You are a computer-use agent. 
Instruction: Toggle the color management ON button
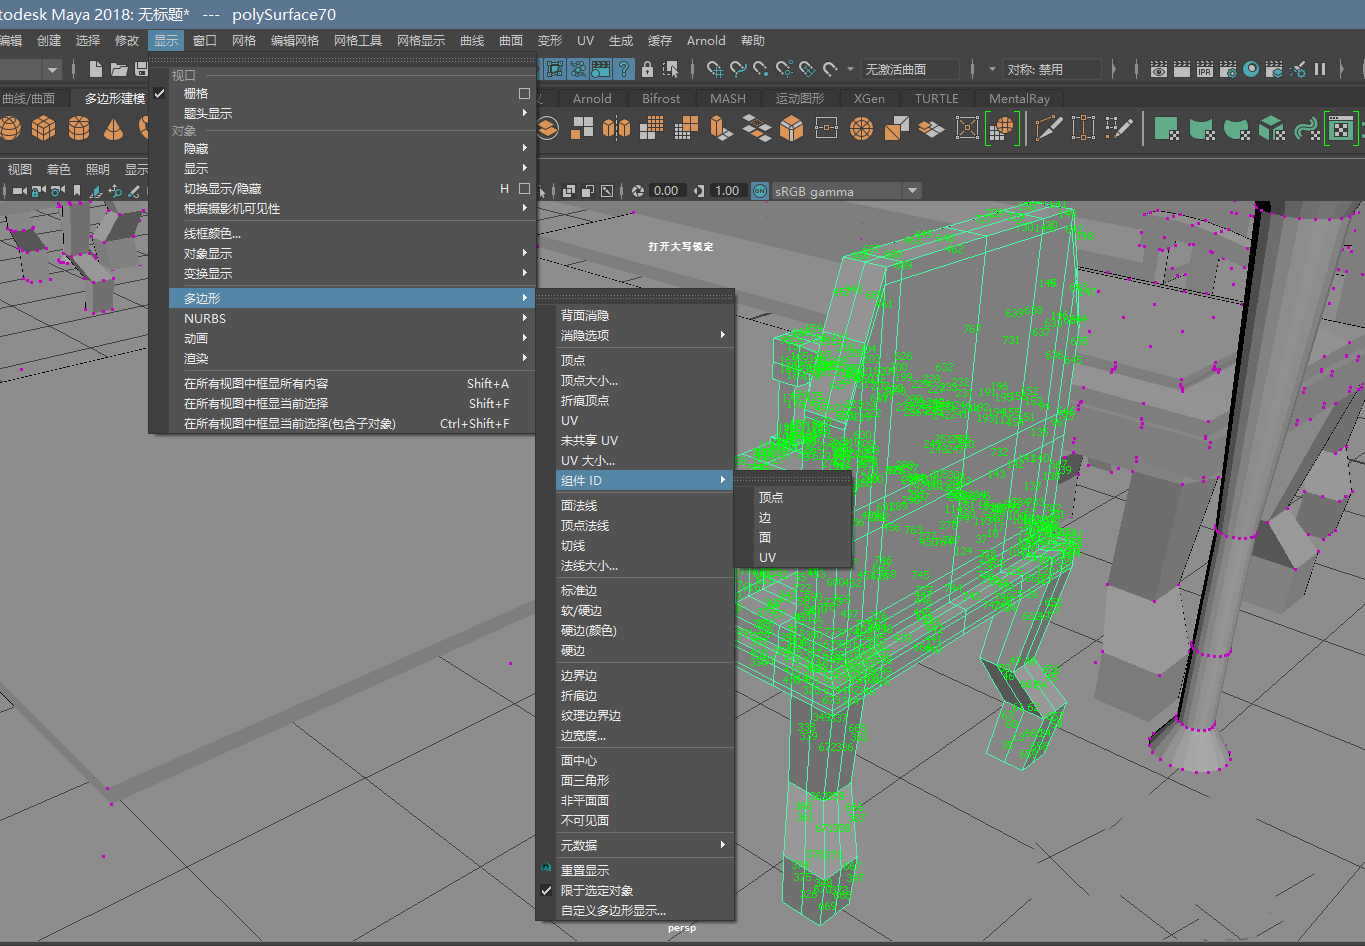click(760, 191)
